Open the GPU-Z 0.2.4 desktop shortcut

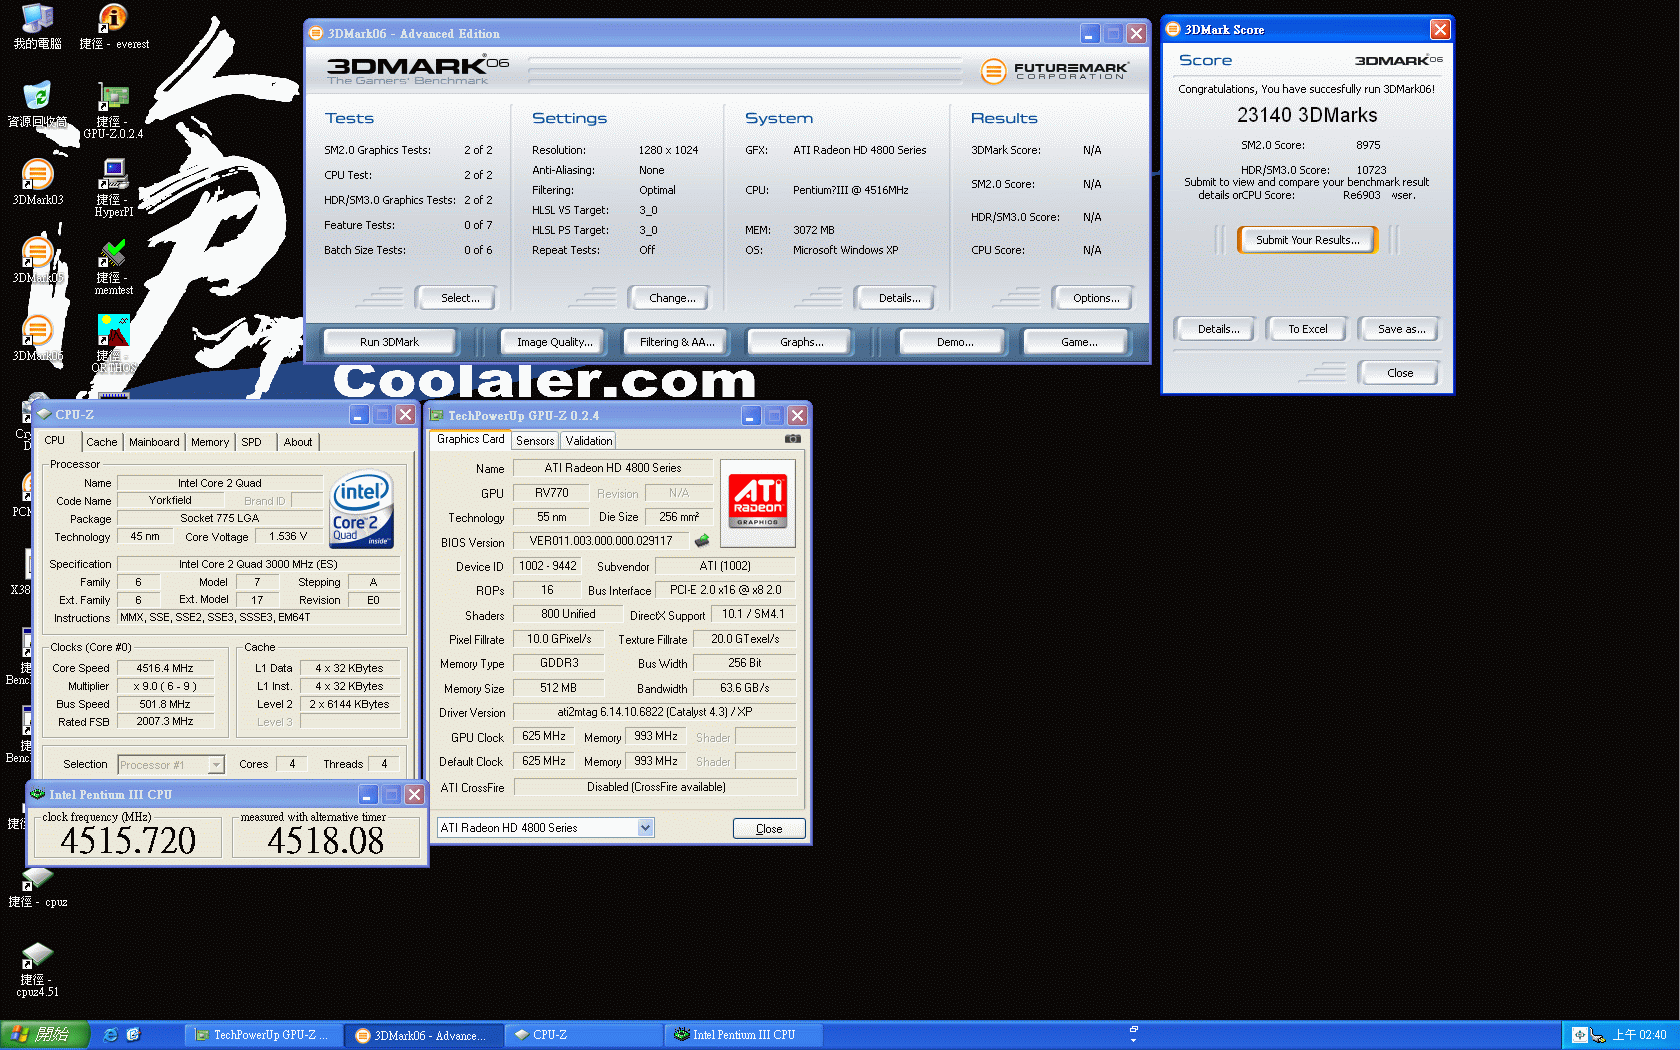[113, 99]
